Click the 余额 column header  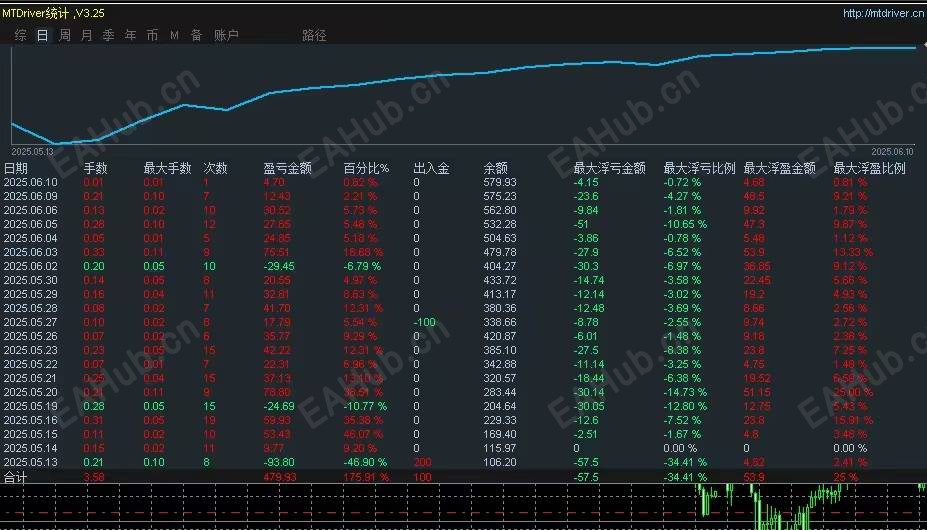pyautogui.click(x=495, y=169)
